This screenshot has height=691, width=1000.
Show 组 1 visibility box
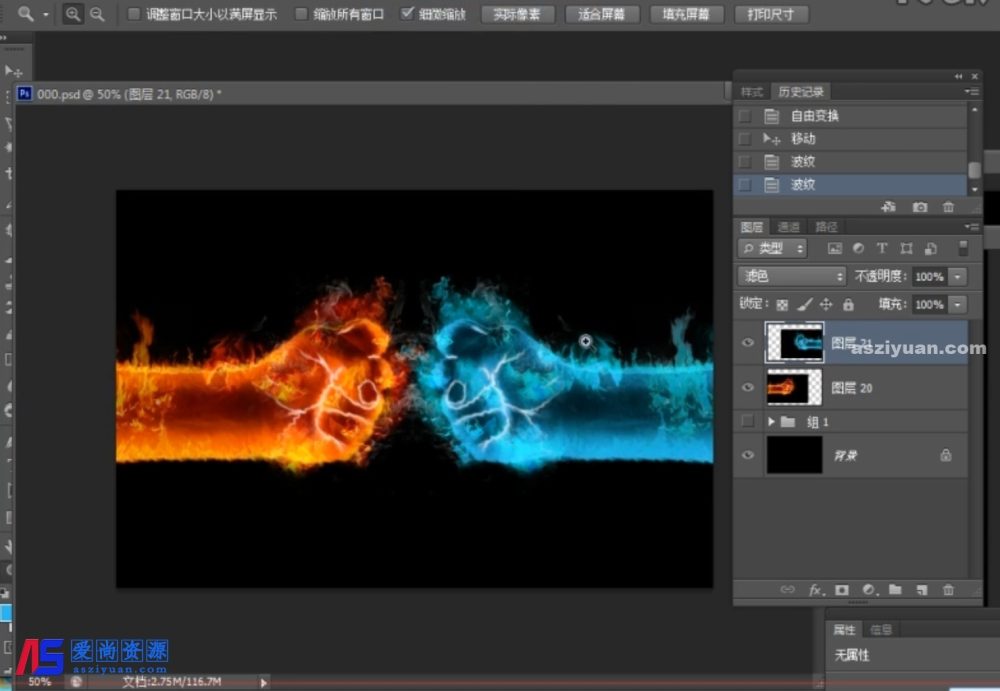pos(747,421)
